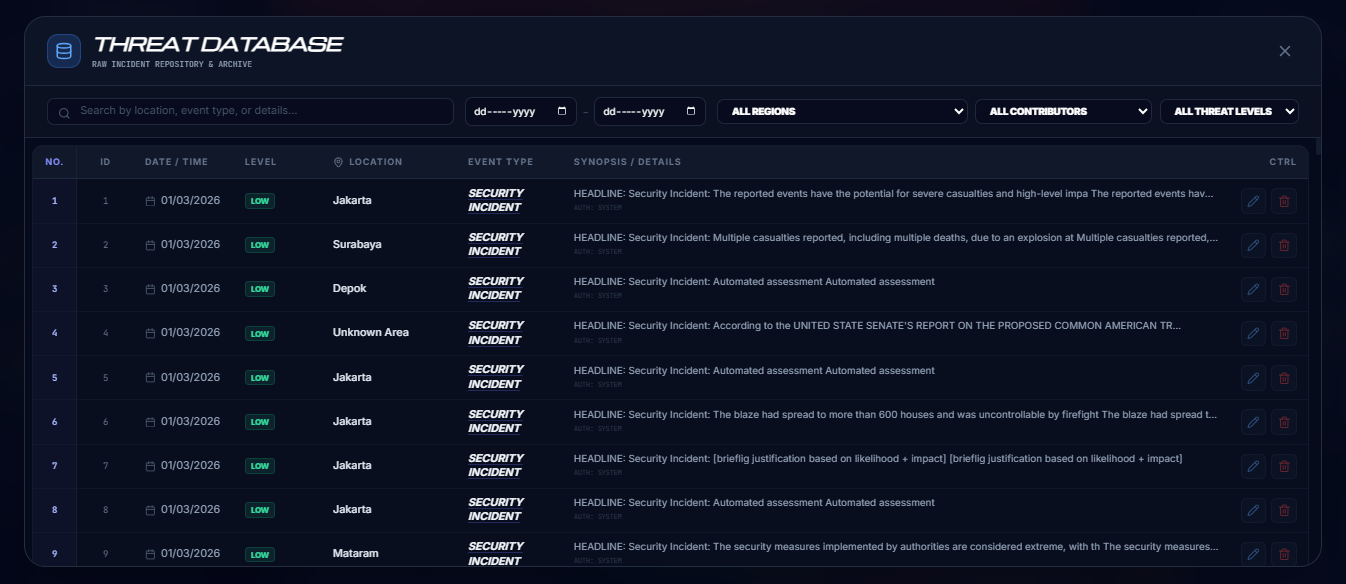Click the EVENT TYPE column header
This screenshot has width=1346, height=584.
coord(501,162)
